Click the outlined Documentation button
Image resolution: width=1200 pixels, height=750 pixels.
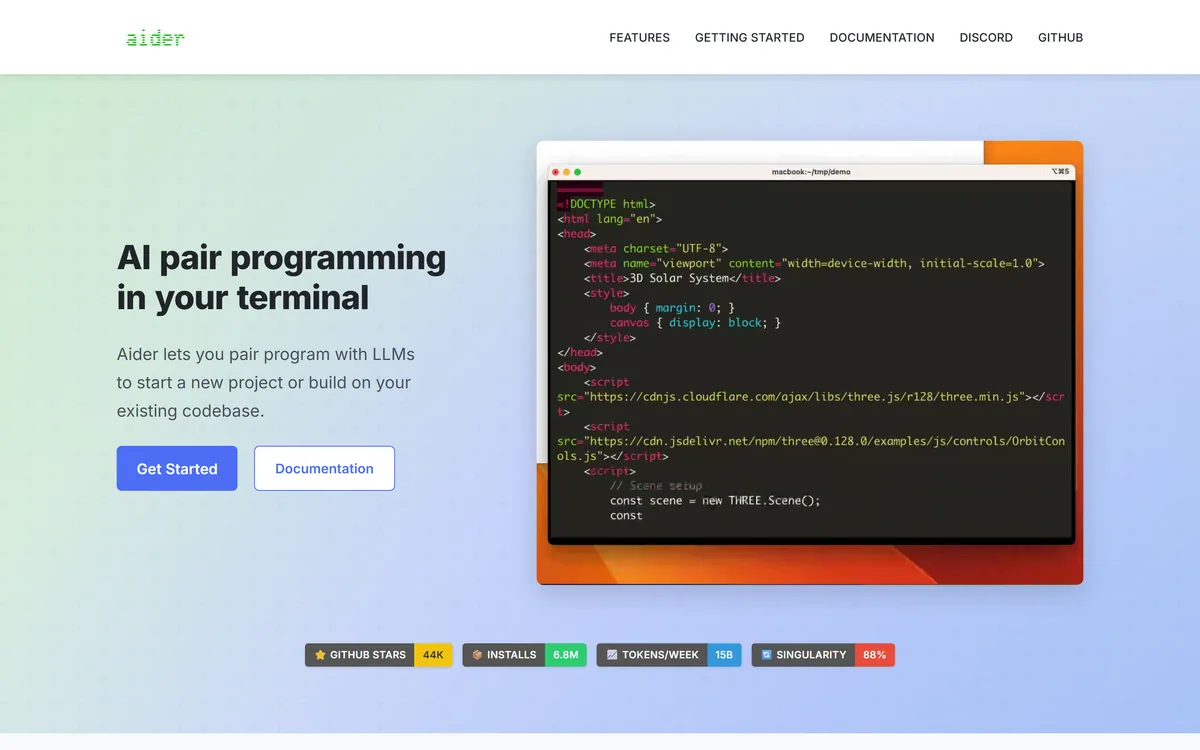(x=324, y=468)
